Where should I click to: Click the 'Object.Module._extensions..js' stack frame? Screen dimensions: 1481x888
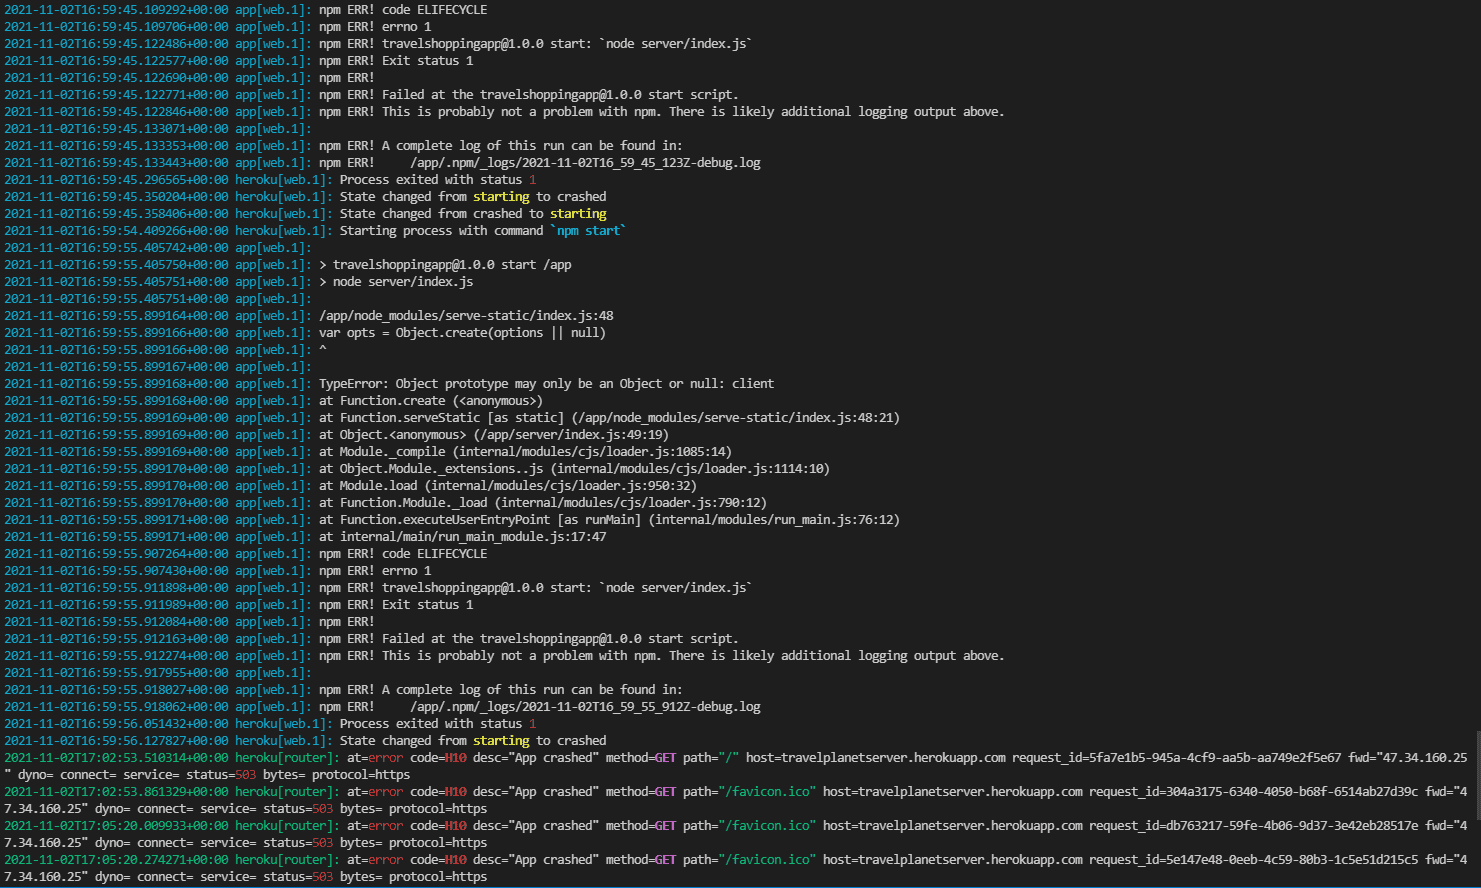coord(417,469)
